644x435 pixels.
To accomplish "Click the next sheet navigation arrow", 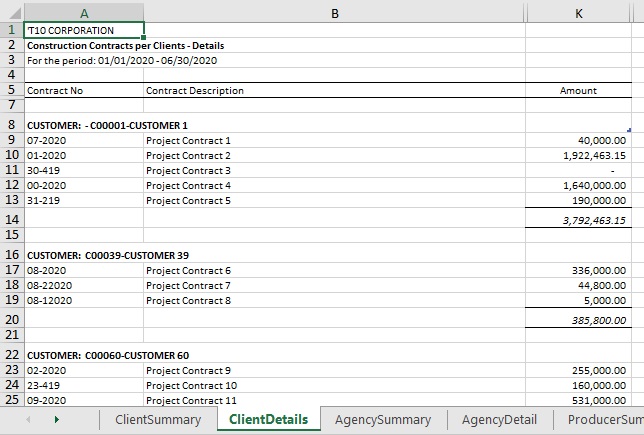I will (56, 420).
